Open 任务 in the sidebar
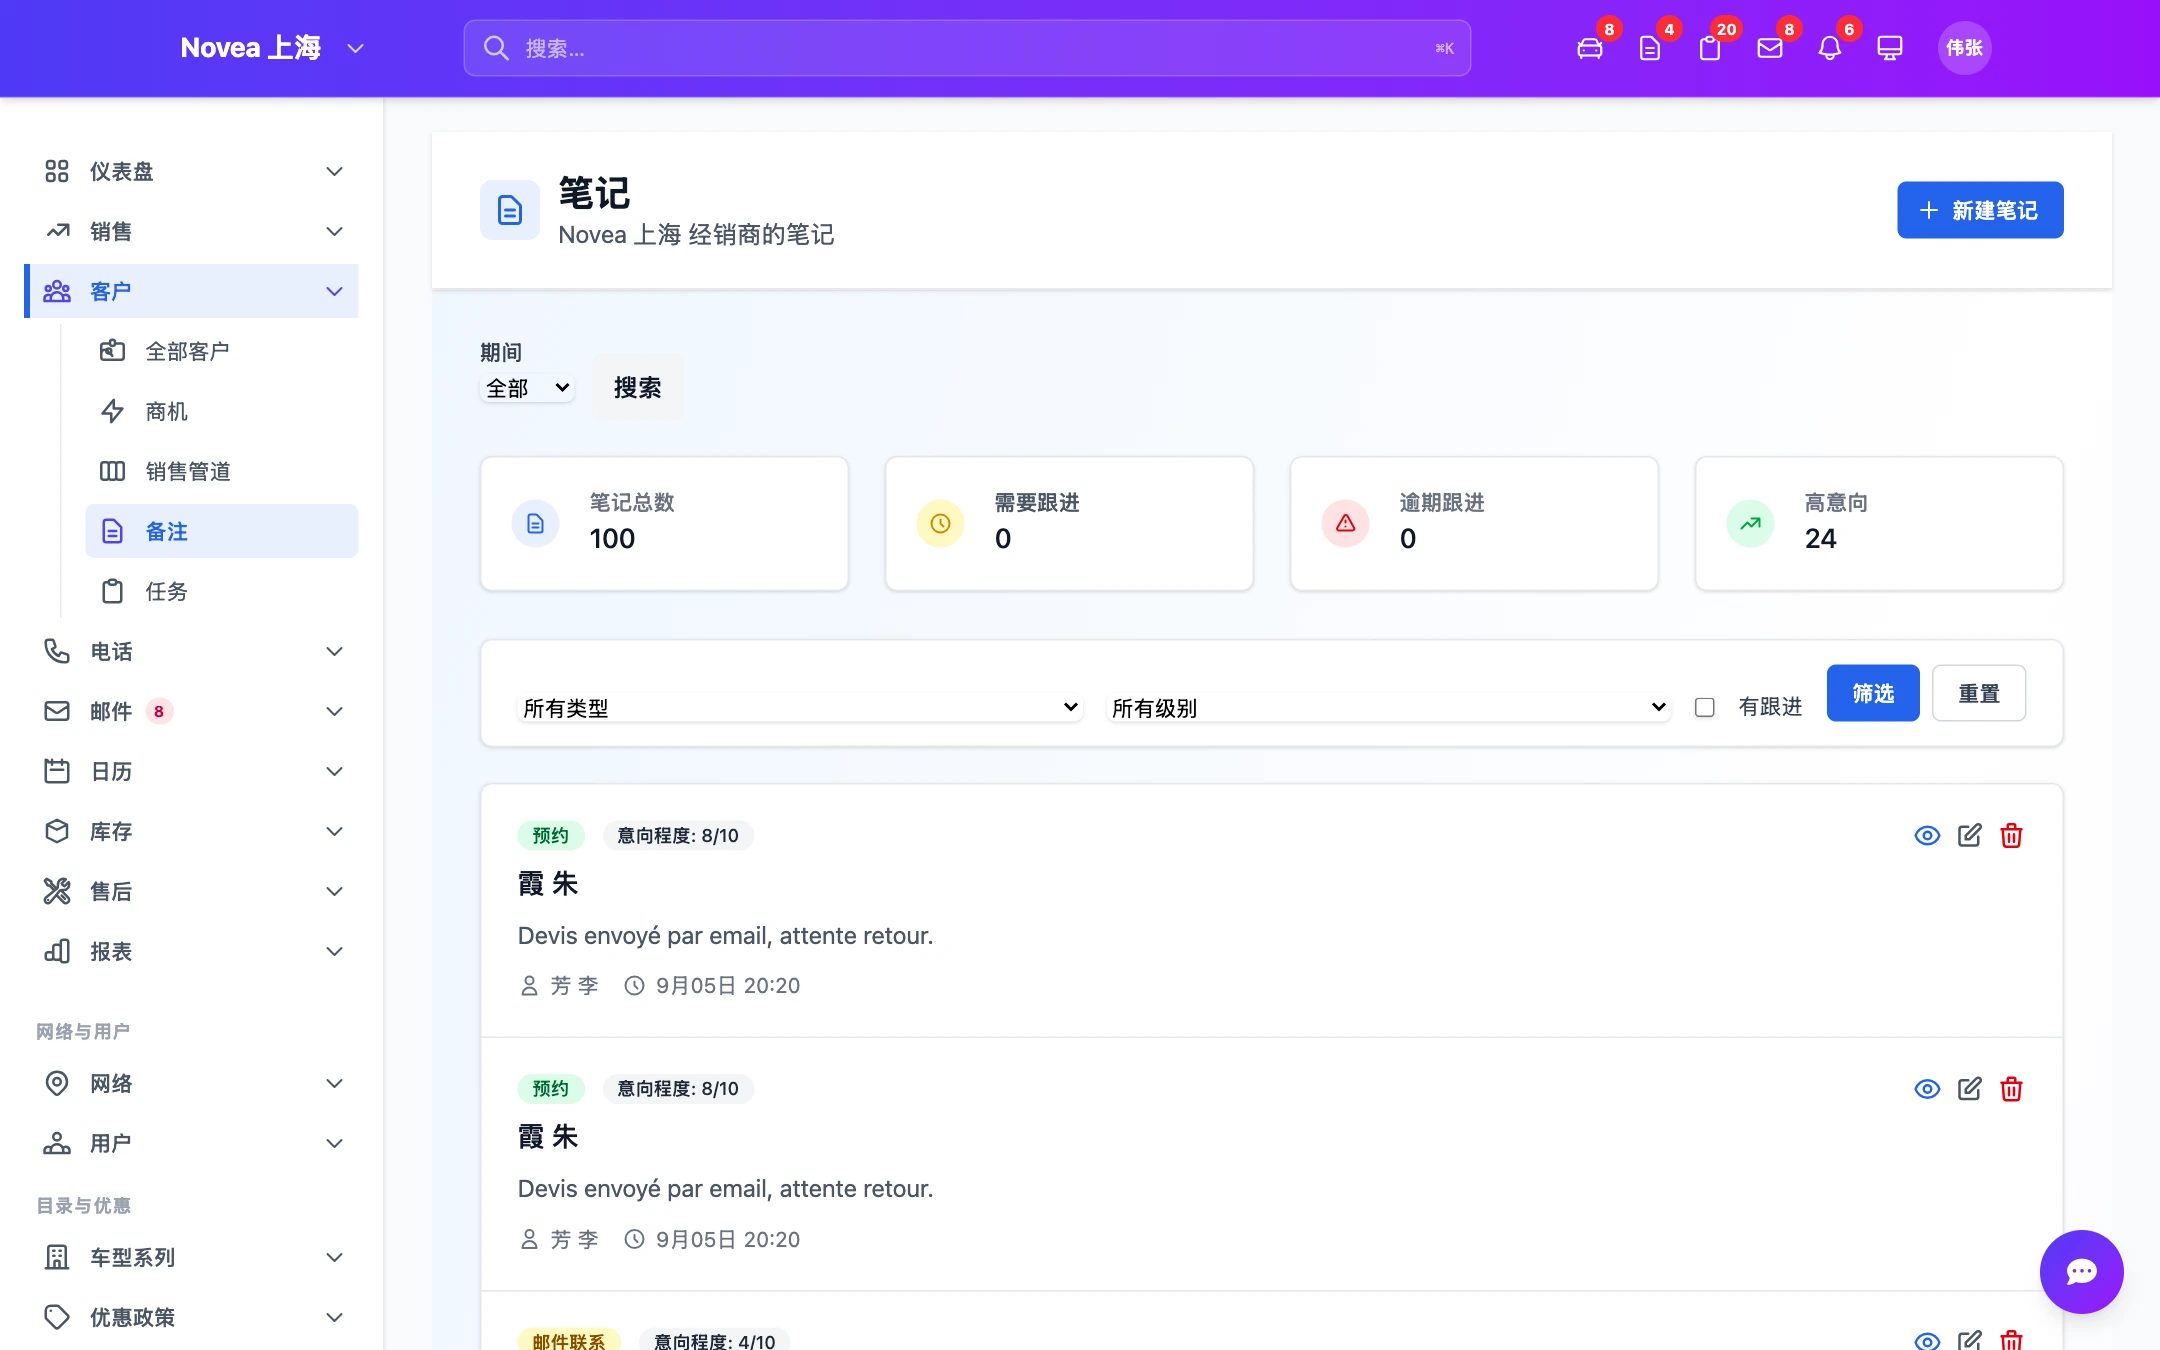This screenshot has height=1350, width=2160. (x=222, y=591)
